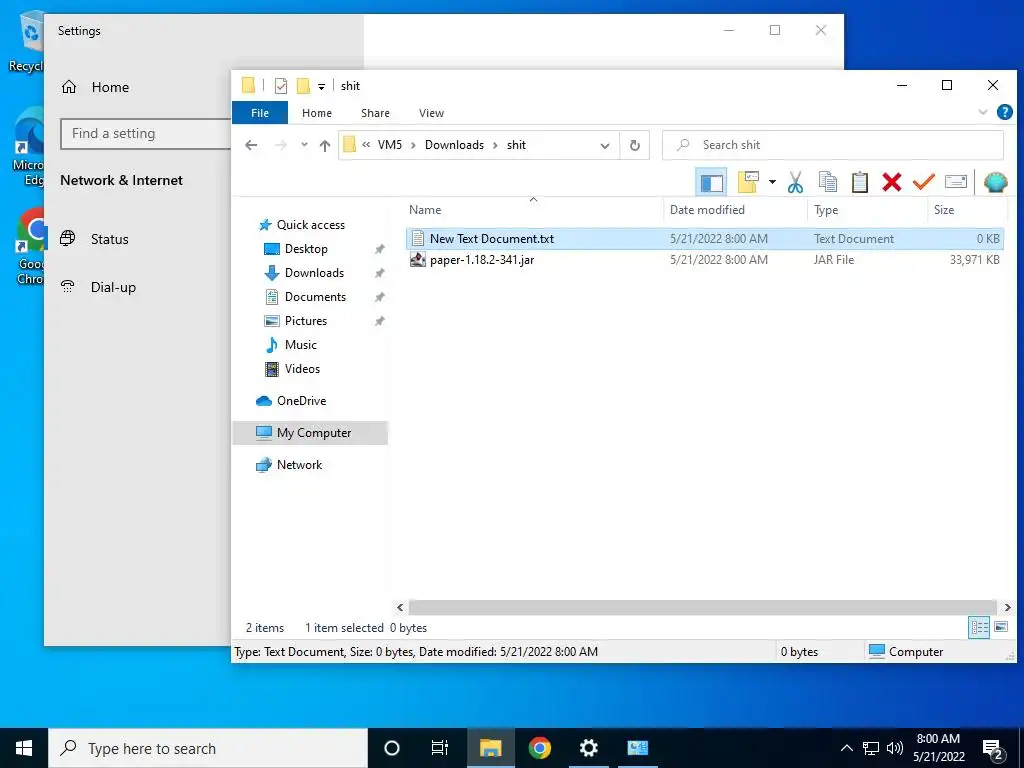
Task: Show hidden system tray icons
Action: pos(846,748)
